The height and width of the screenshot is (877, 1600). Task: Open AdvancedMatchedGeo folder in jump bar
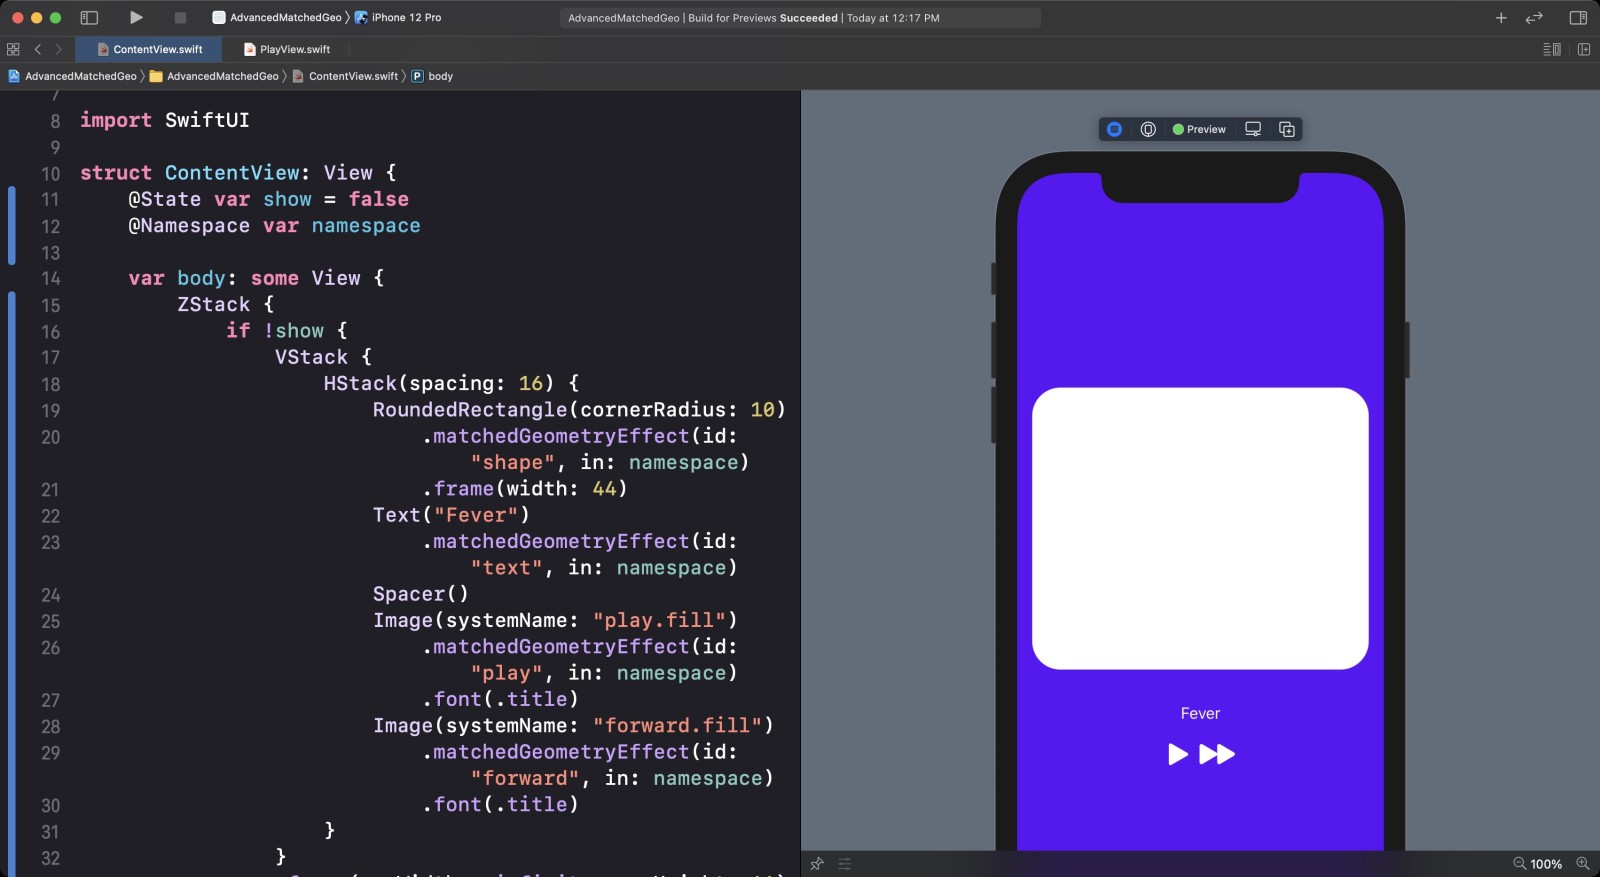click(214, 76)
